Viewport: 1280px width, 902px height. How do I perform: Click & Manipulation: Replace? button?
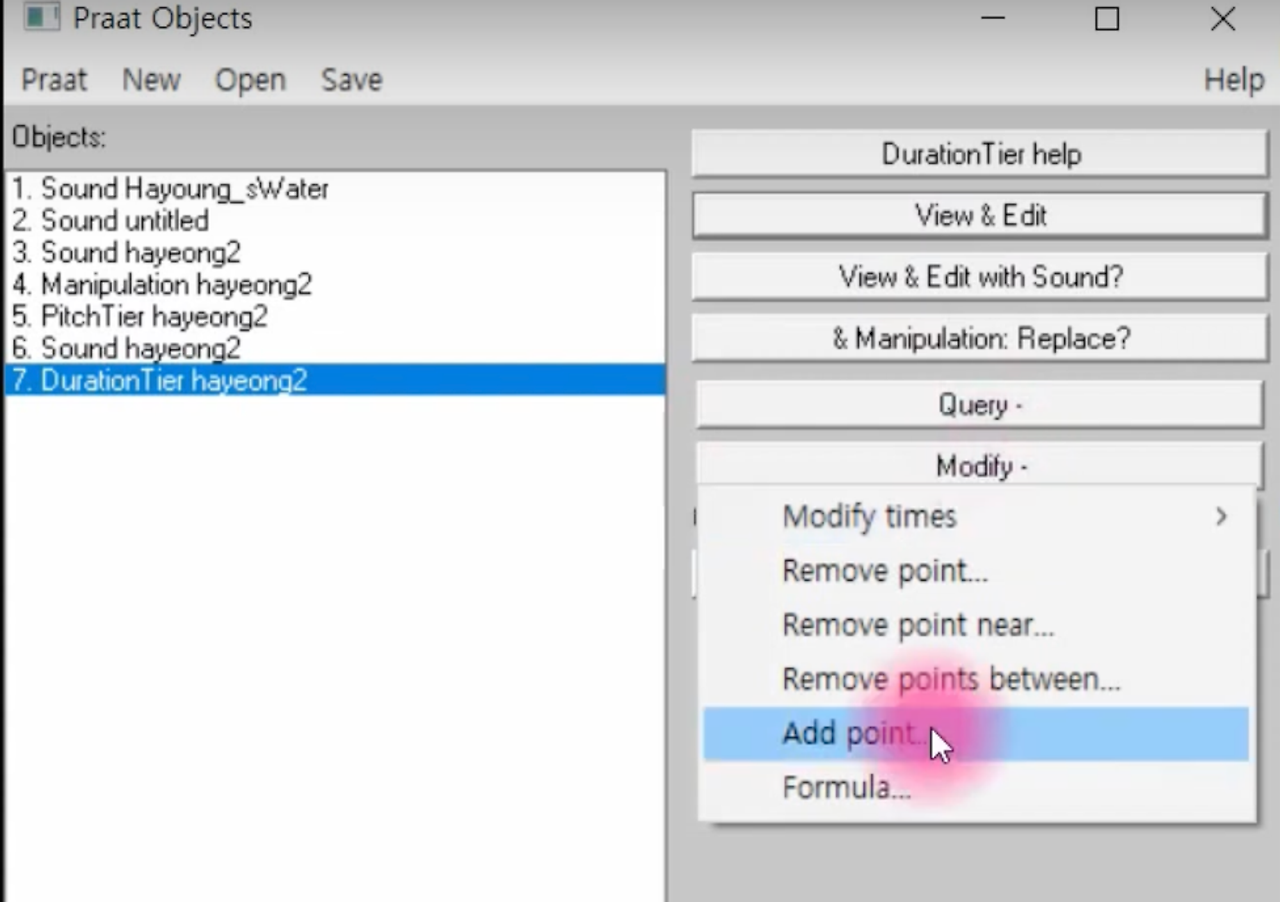pos(980,338)
